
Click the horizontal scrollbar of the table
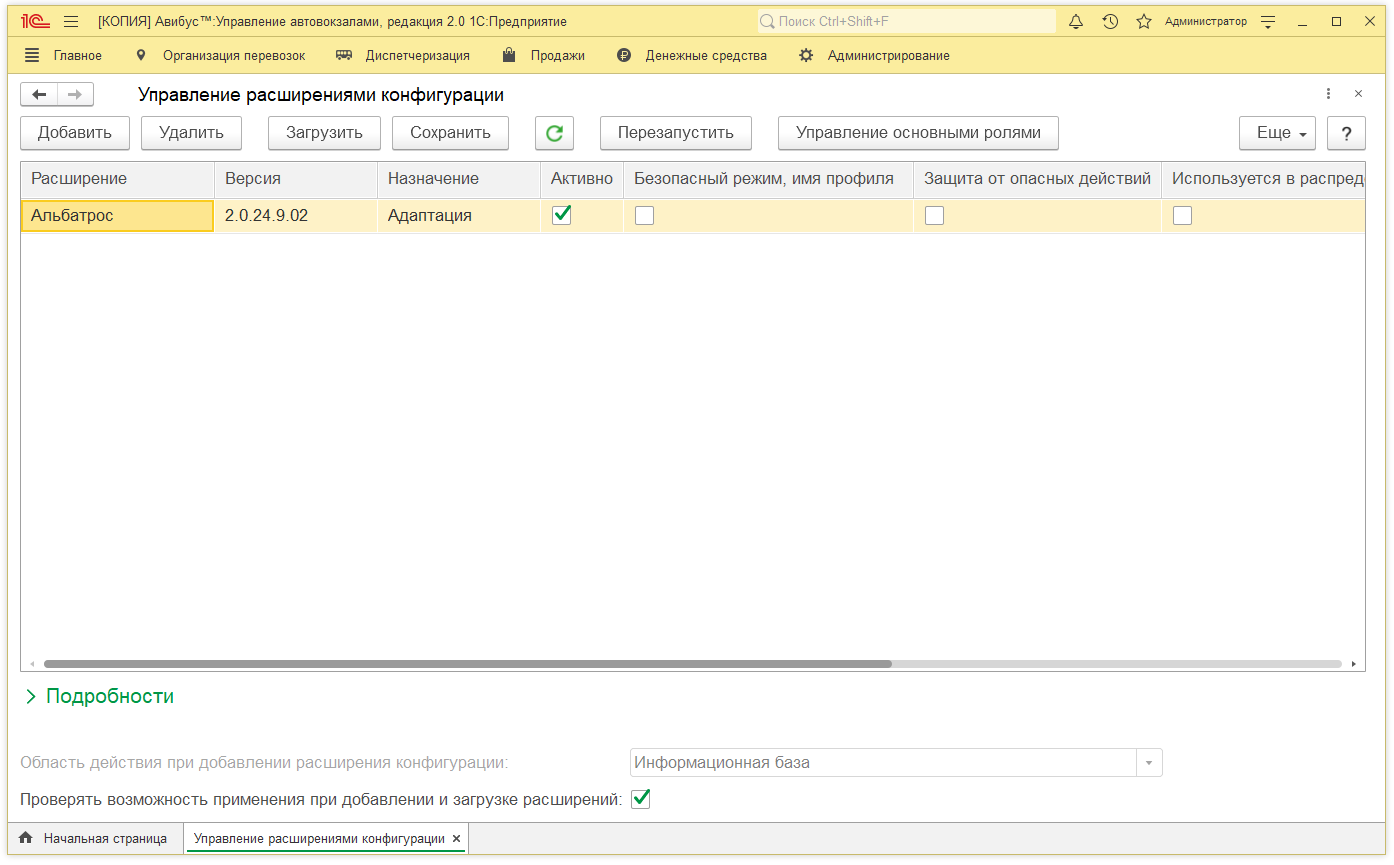coord(467,664)
